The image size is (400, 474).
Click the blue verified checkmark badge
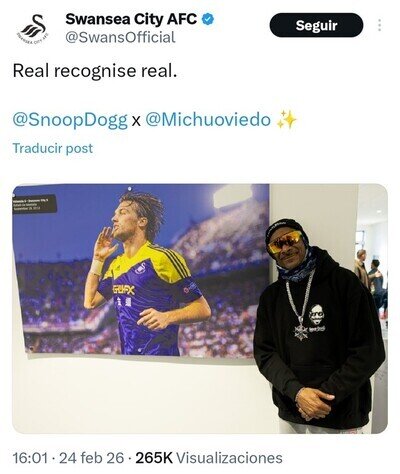pyautogui.click(x=208, y=19)
